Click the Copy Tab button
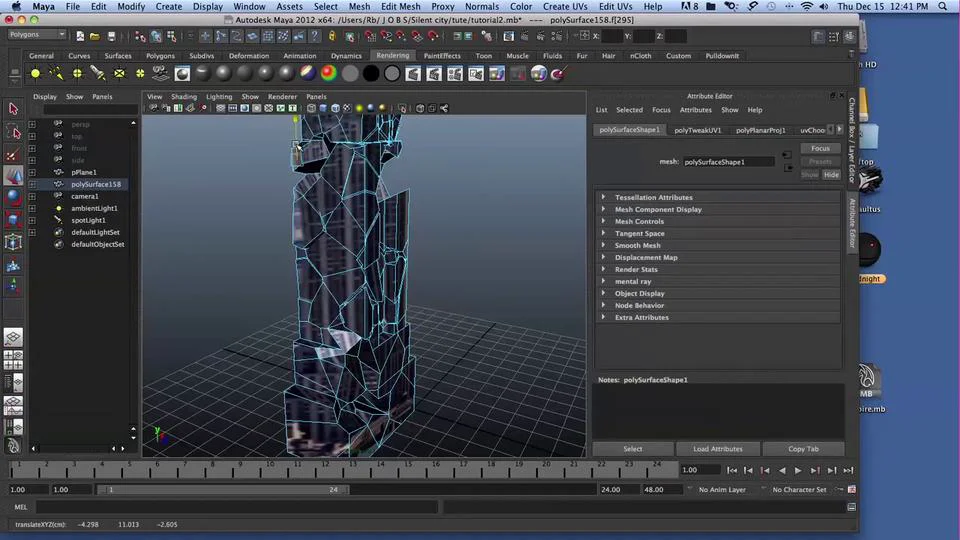960x540 pixels. click(x=803, y=449)
